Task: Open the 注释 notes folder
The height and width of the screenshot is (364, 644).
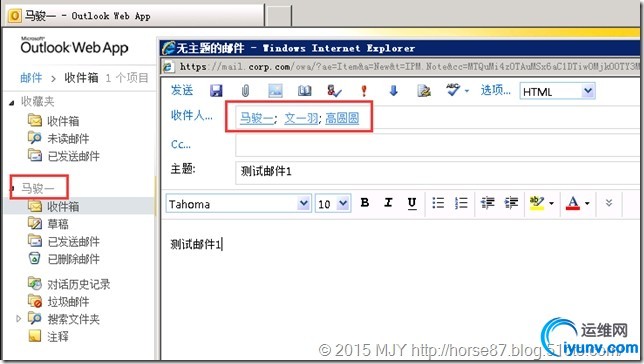Action: (x=58, y=337)
